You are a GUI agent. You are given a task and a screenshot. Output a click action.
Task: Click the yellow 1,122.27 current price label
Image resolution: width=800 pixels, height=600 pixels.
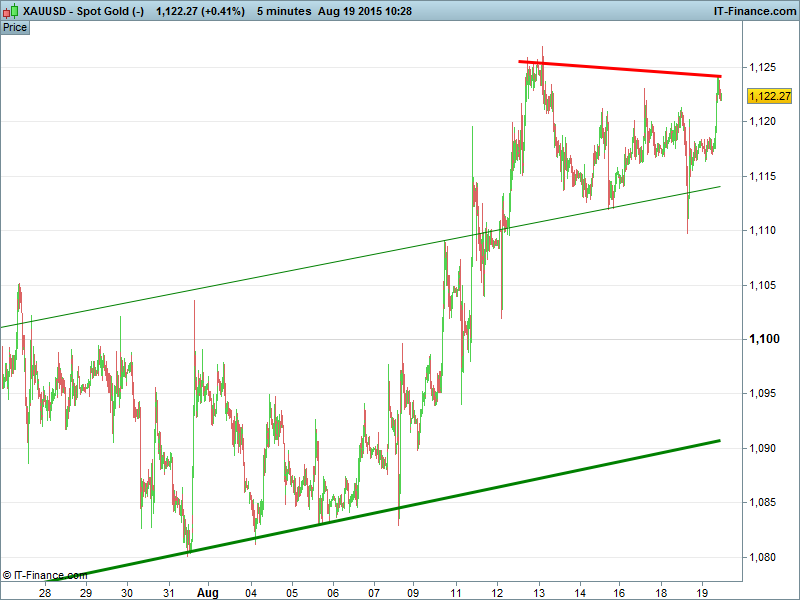click(769, 97)
